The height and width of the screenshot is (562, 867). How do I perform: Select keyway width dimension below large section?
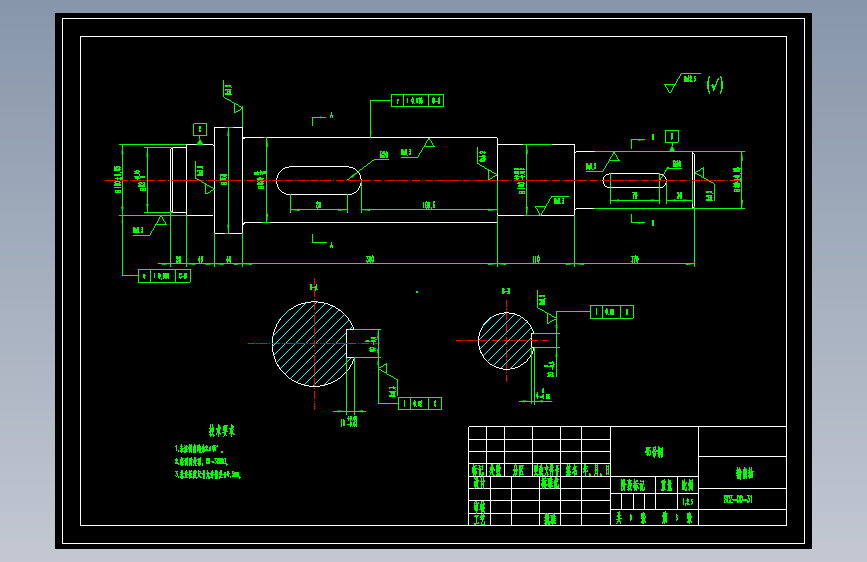[x=349, y=422]
